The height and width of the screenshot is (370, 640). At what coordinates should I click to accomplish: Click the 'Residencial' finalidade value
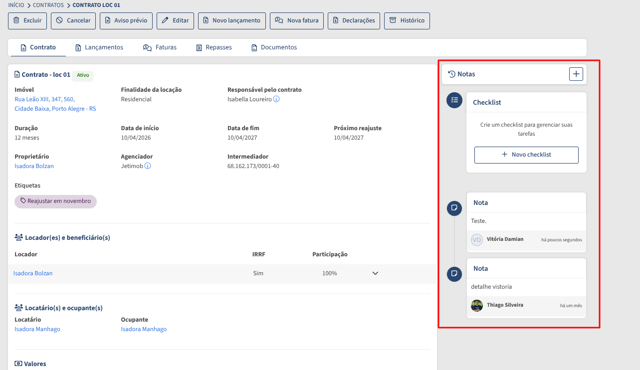[x=136, y=99]
